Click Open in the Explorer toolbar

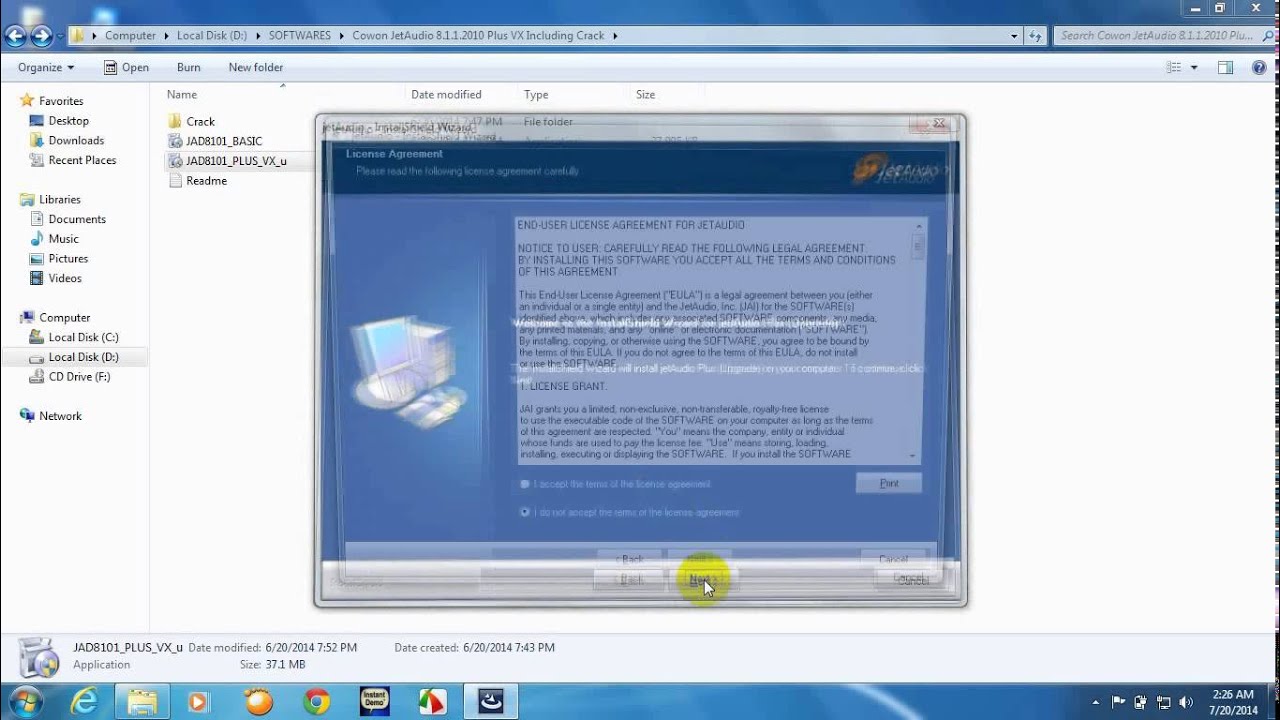(x=127, y=67)
